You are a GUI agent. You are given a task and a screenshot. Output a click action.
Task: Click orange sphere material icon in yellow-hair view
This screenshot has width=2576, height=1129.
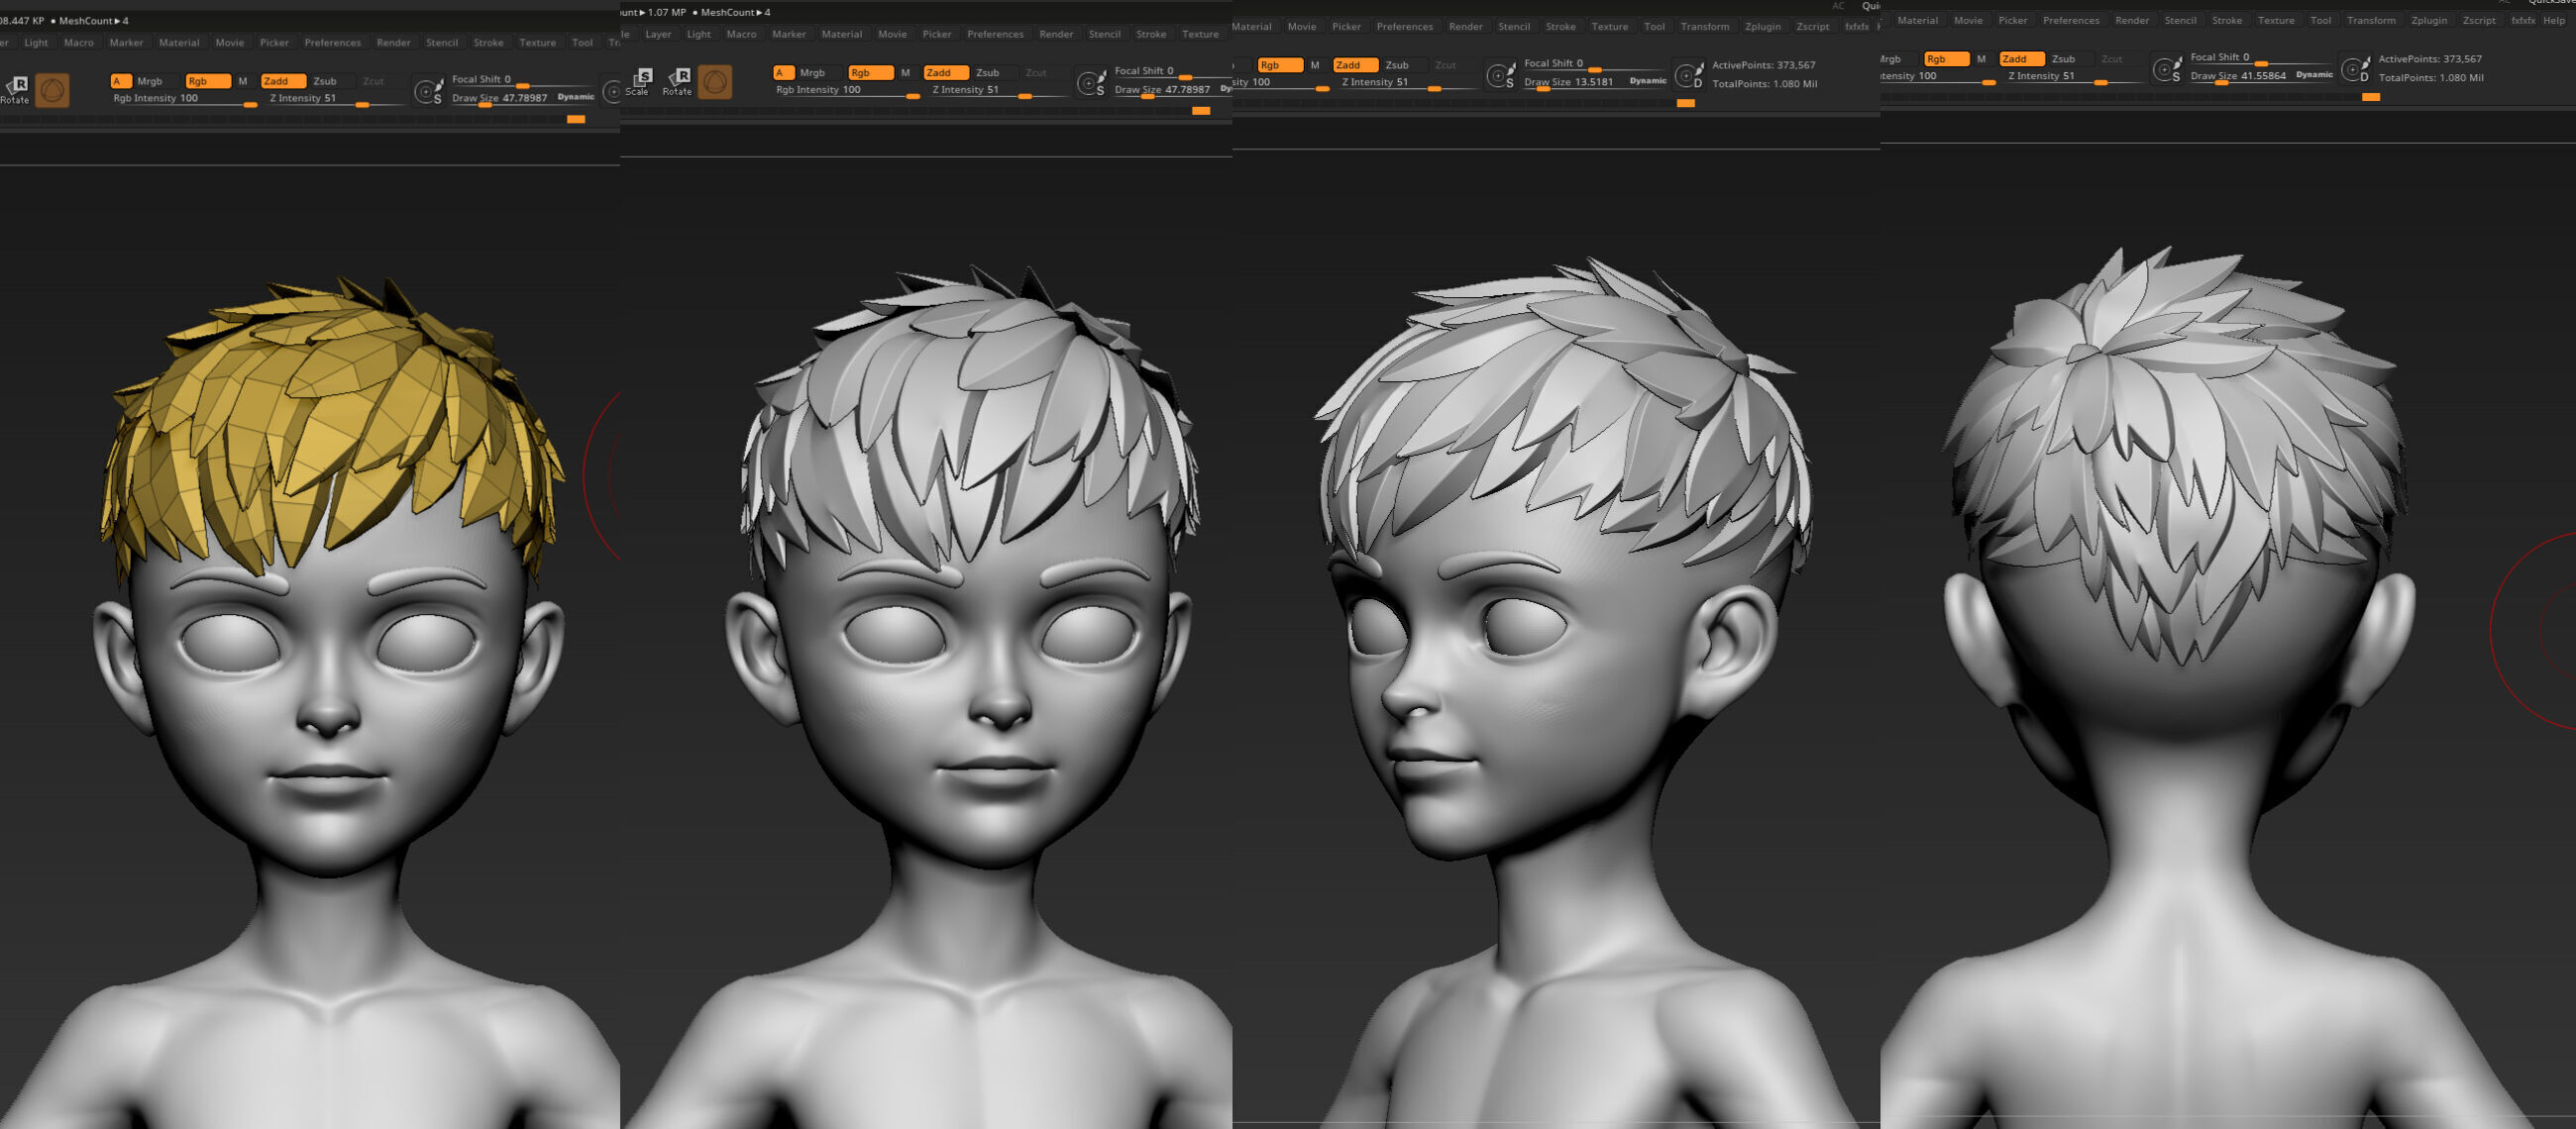[52, 90]
